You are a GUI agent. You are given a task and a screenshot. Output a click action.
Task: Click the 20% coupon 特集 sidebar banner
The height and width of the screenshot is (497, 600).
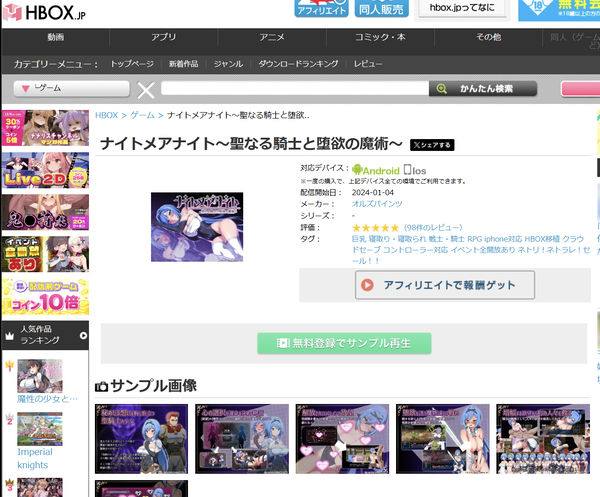pyautogui.click(x=45, y=212)
